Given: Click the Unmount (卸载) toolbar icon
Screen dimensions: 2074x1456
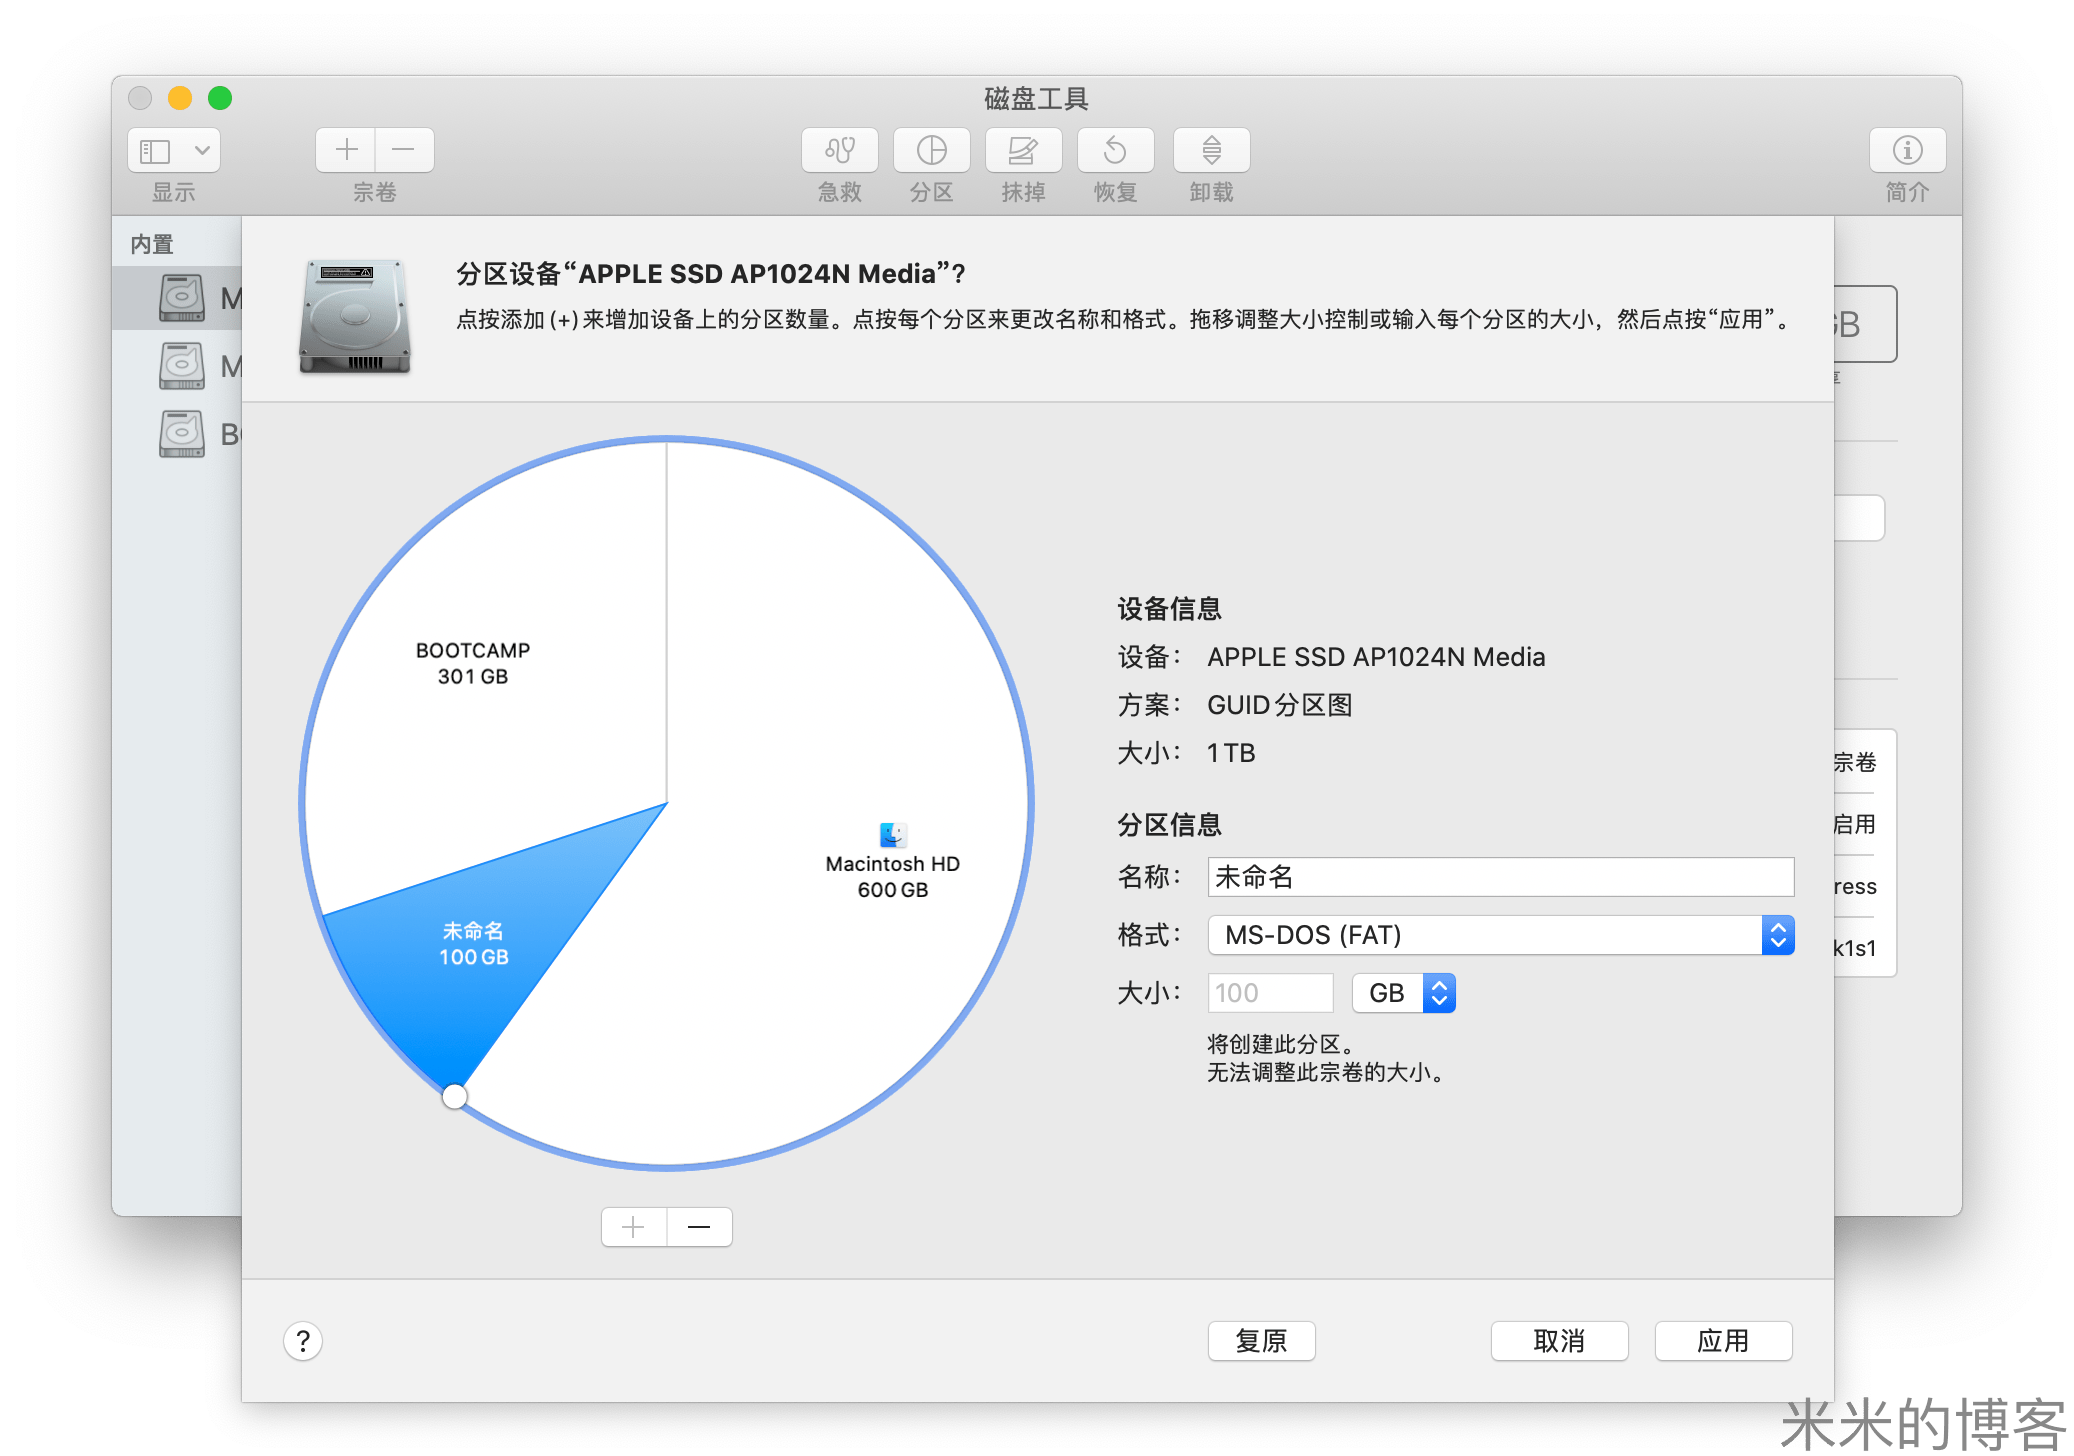Looking at the screenshot, I should (1211, 151).
